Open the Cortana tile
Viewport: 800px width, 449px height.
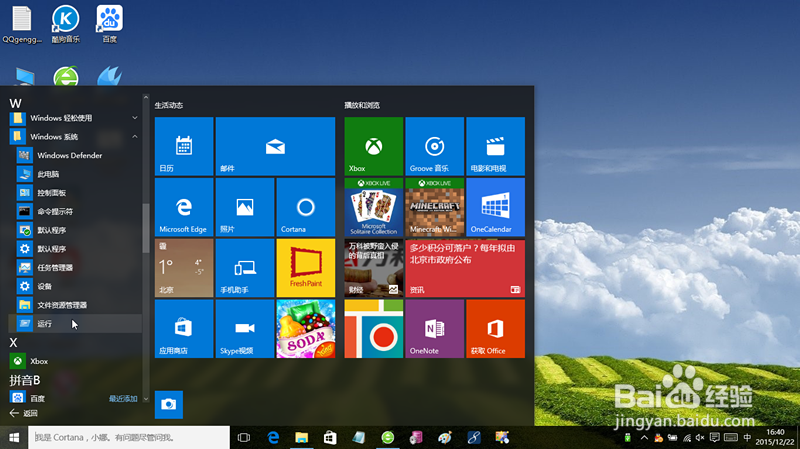click(x=306, y=207)
